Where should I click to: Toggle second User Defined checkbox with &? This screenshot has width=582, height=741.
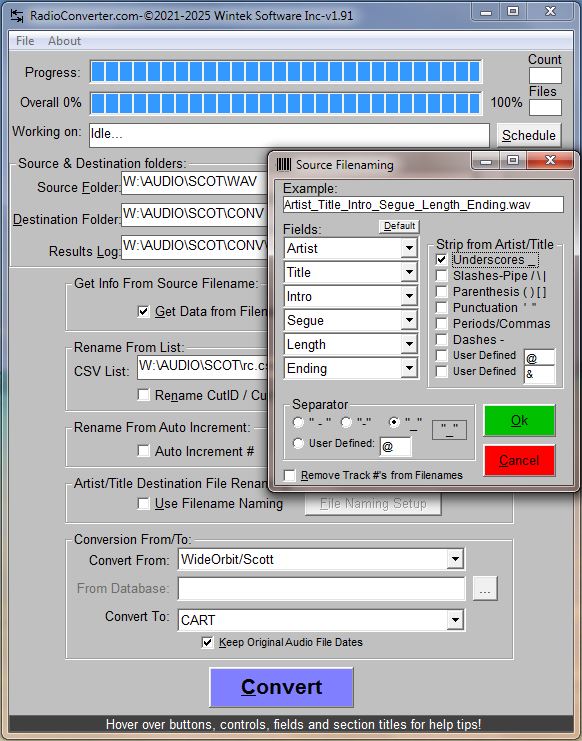coord(441,371)
